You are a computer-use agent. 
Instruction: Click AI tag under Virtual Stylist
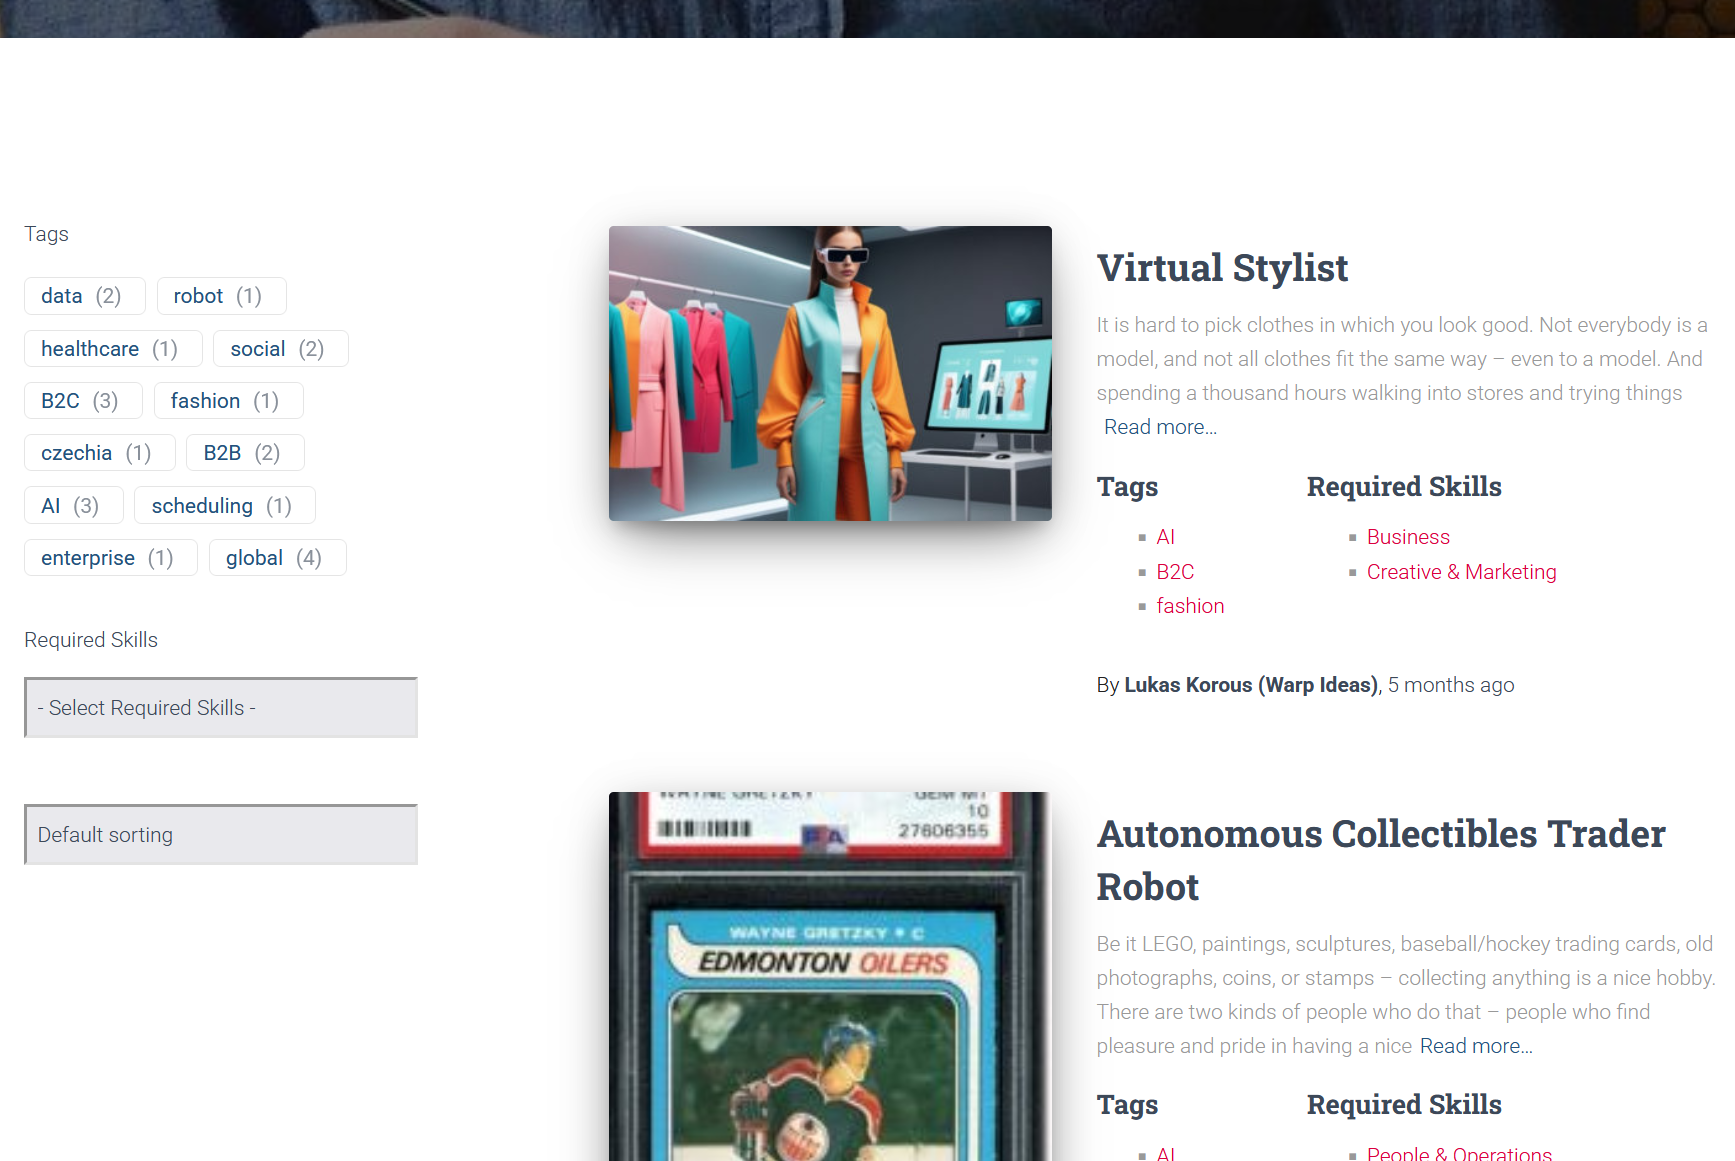tap(1166, 537)
